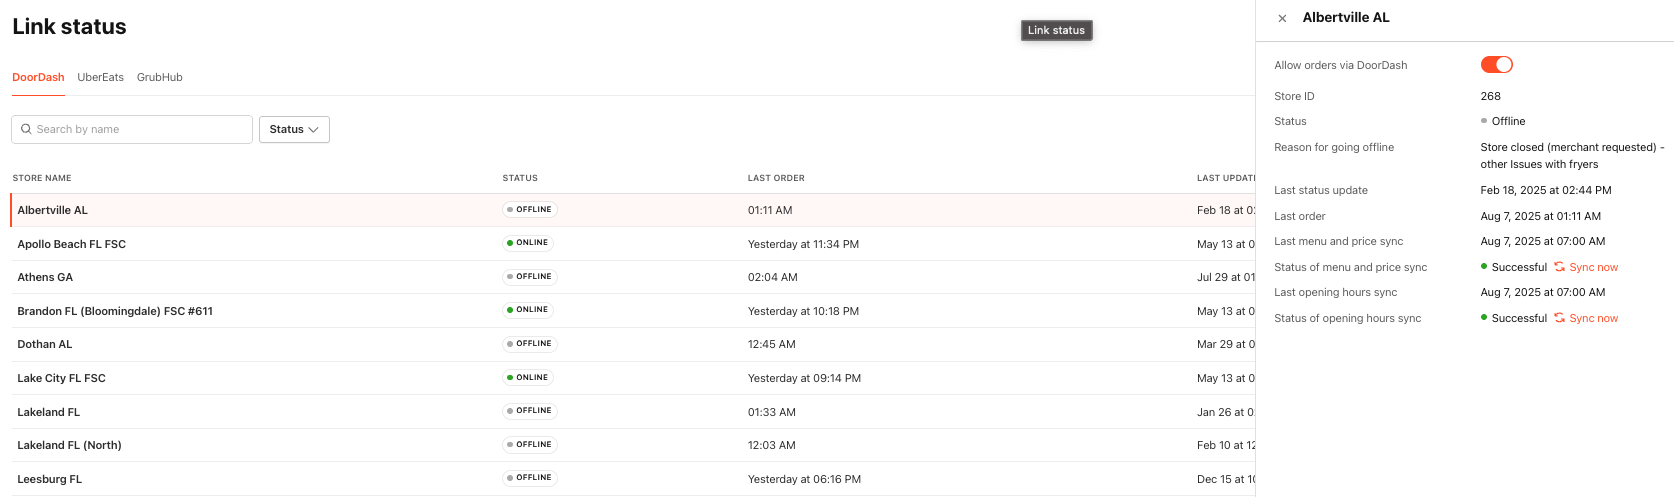Click last order Aug 7, 2025 01:11 AM
The image size is (1674, 497).
[x=1540, y=216]
